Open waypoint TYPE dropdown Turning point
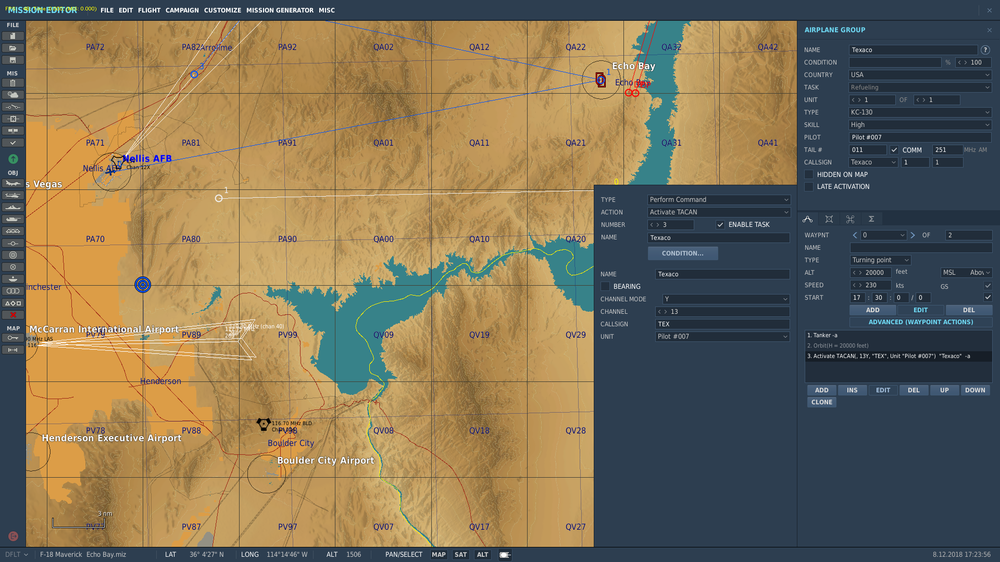 pos(880,260)
